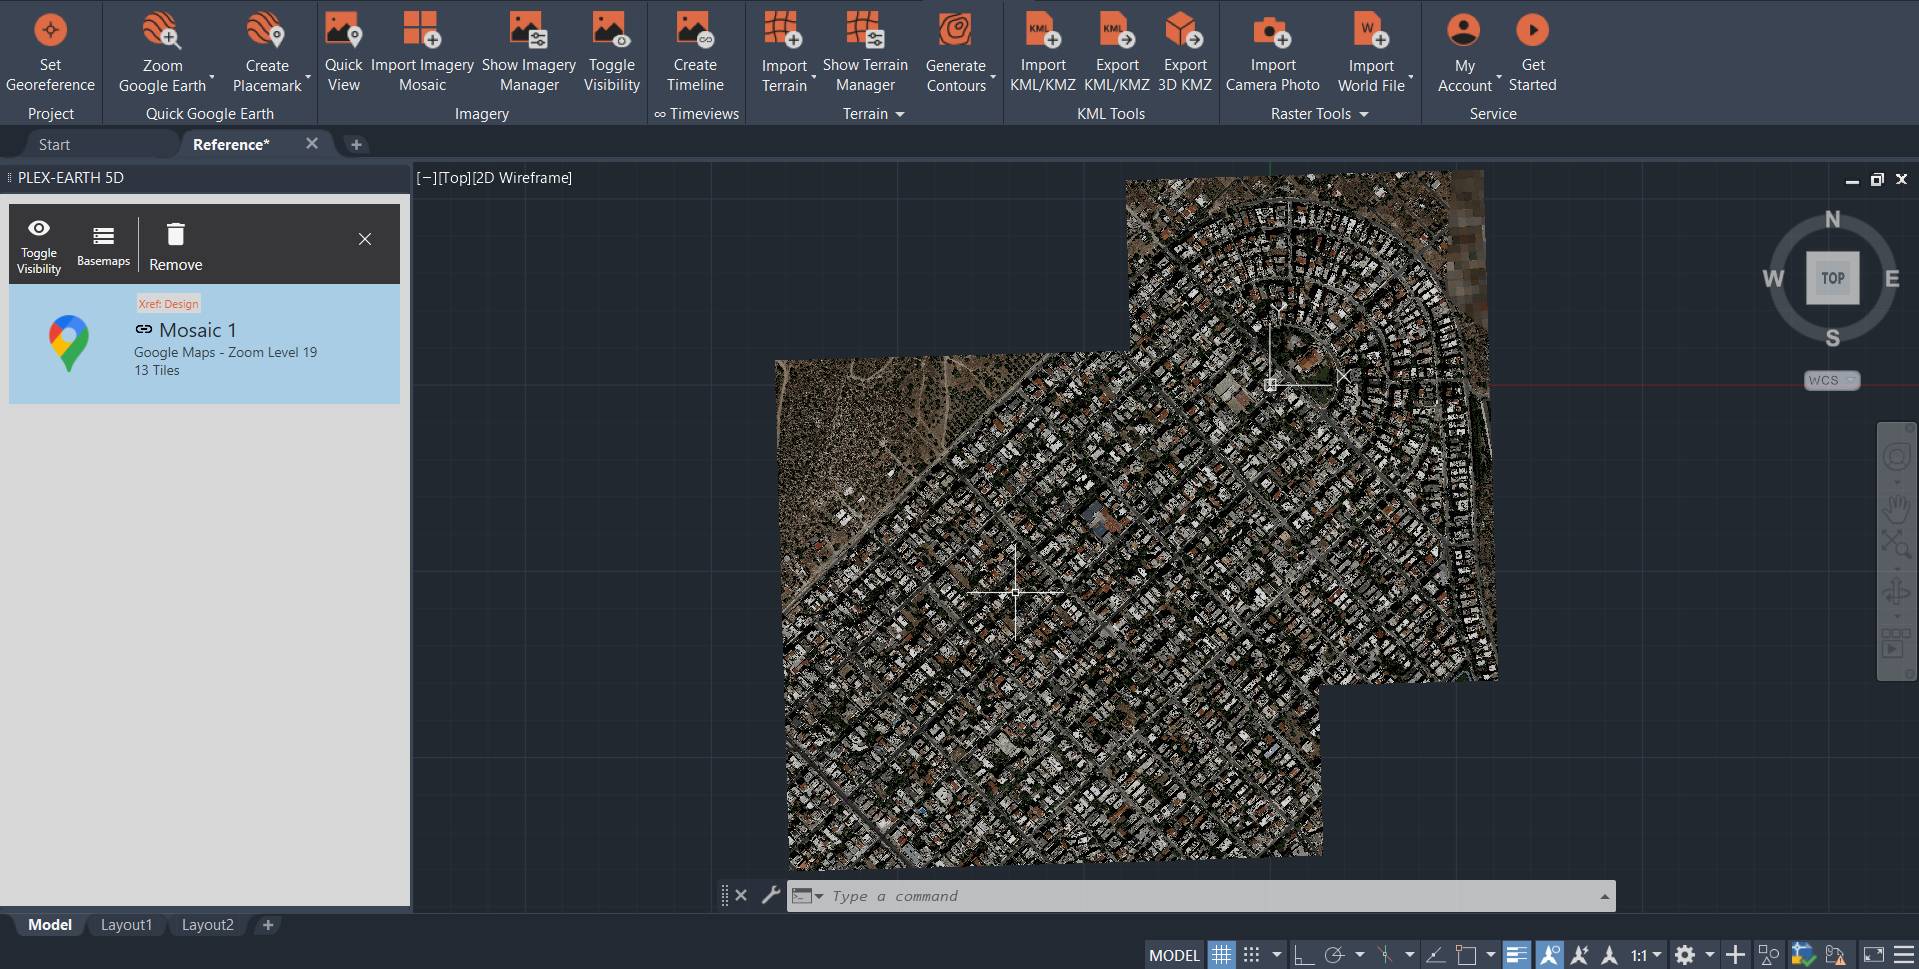Open the WCS coordinate system dropdown
The width and height of the screenshot is (1919, 969).
[x=1831, y=380]
